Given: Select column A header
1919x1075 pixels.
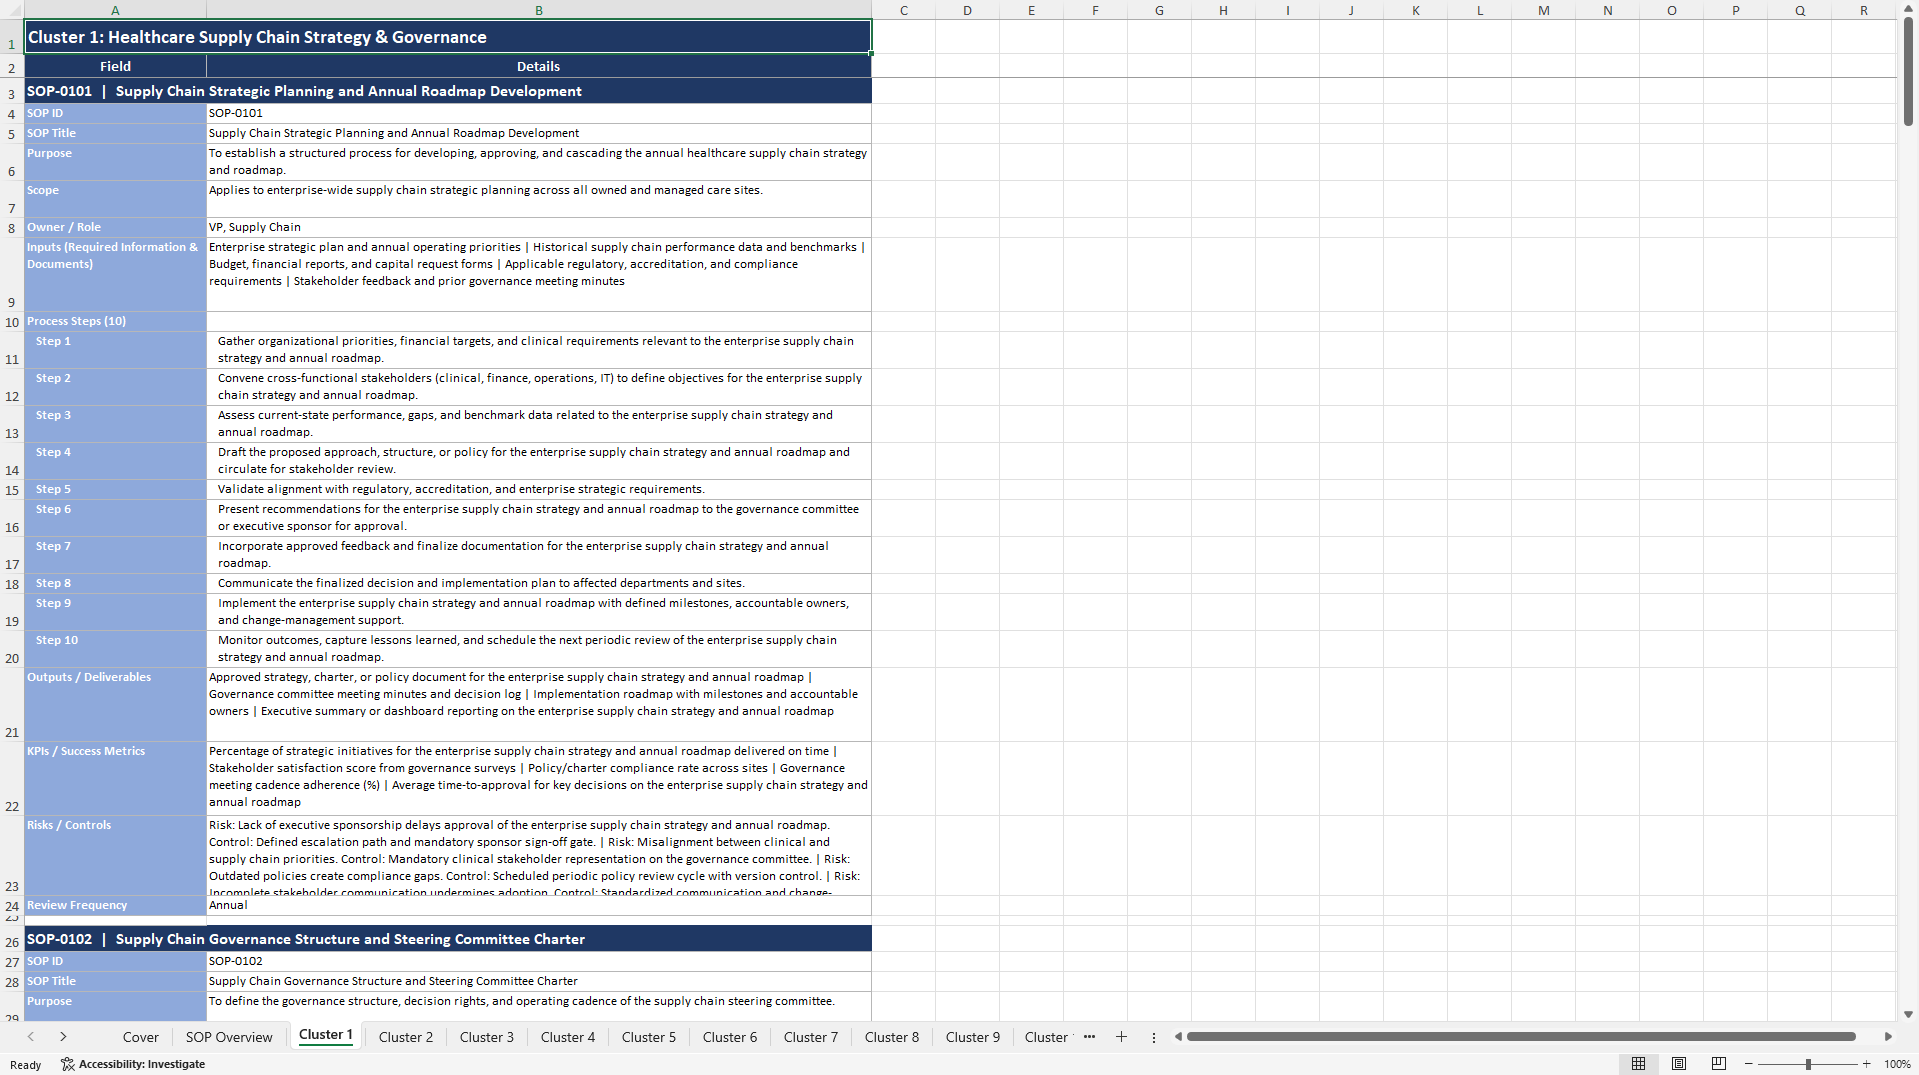Looking at the screenshot, I should [x=115, y=10].
